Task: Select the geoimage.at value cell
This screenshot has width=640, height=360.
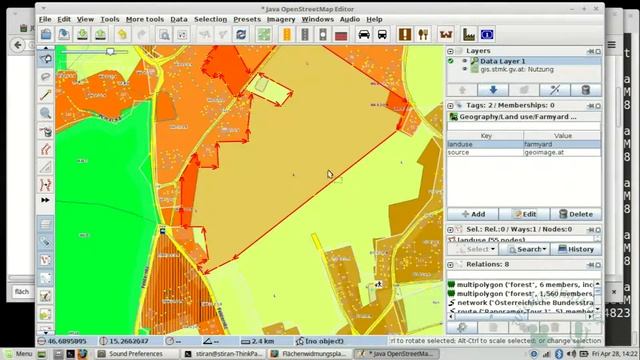Action: [562, 152]
